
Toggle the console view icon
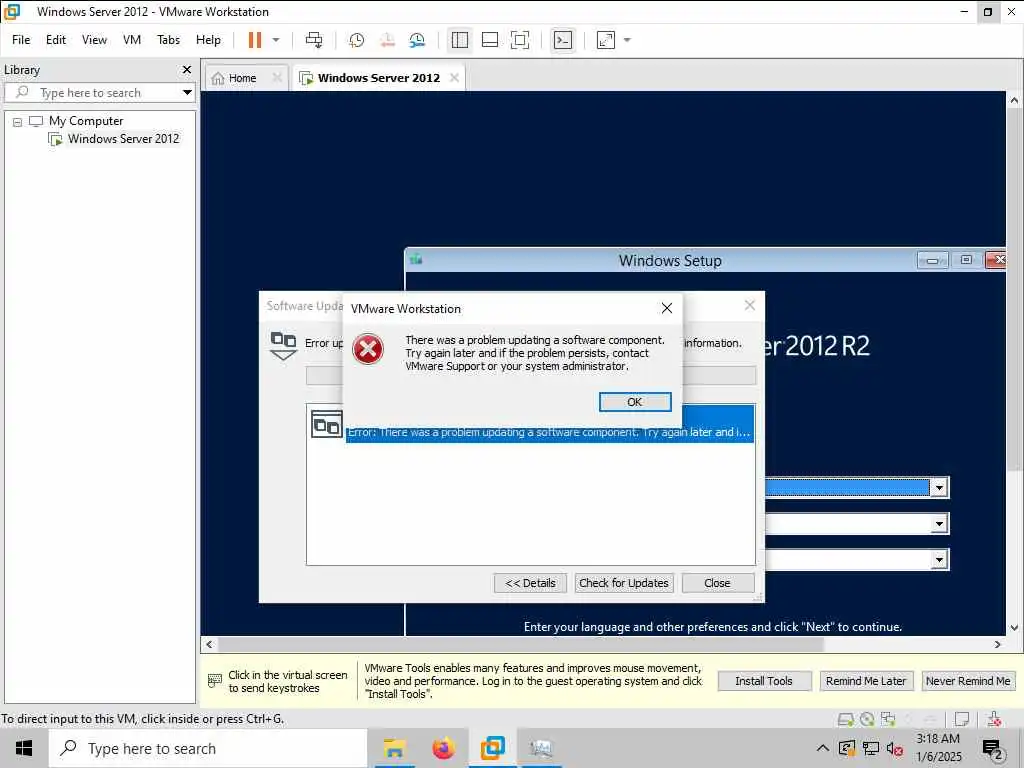pos(562,40)
